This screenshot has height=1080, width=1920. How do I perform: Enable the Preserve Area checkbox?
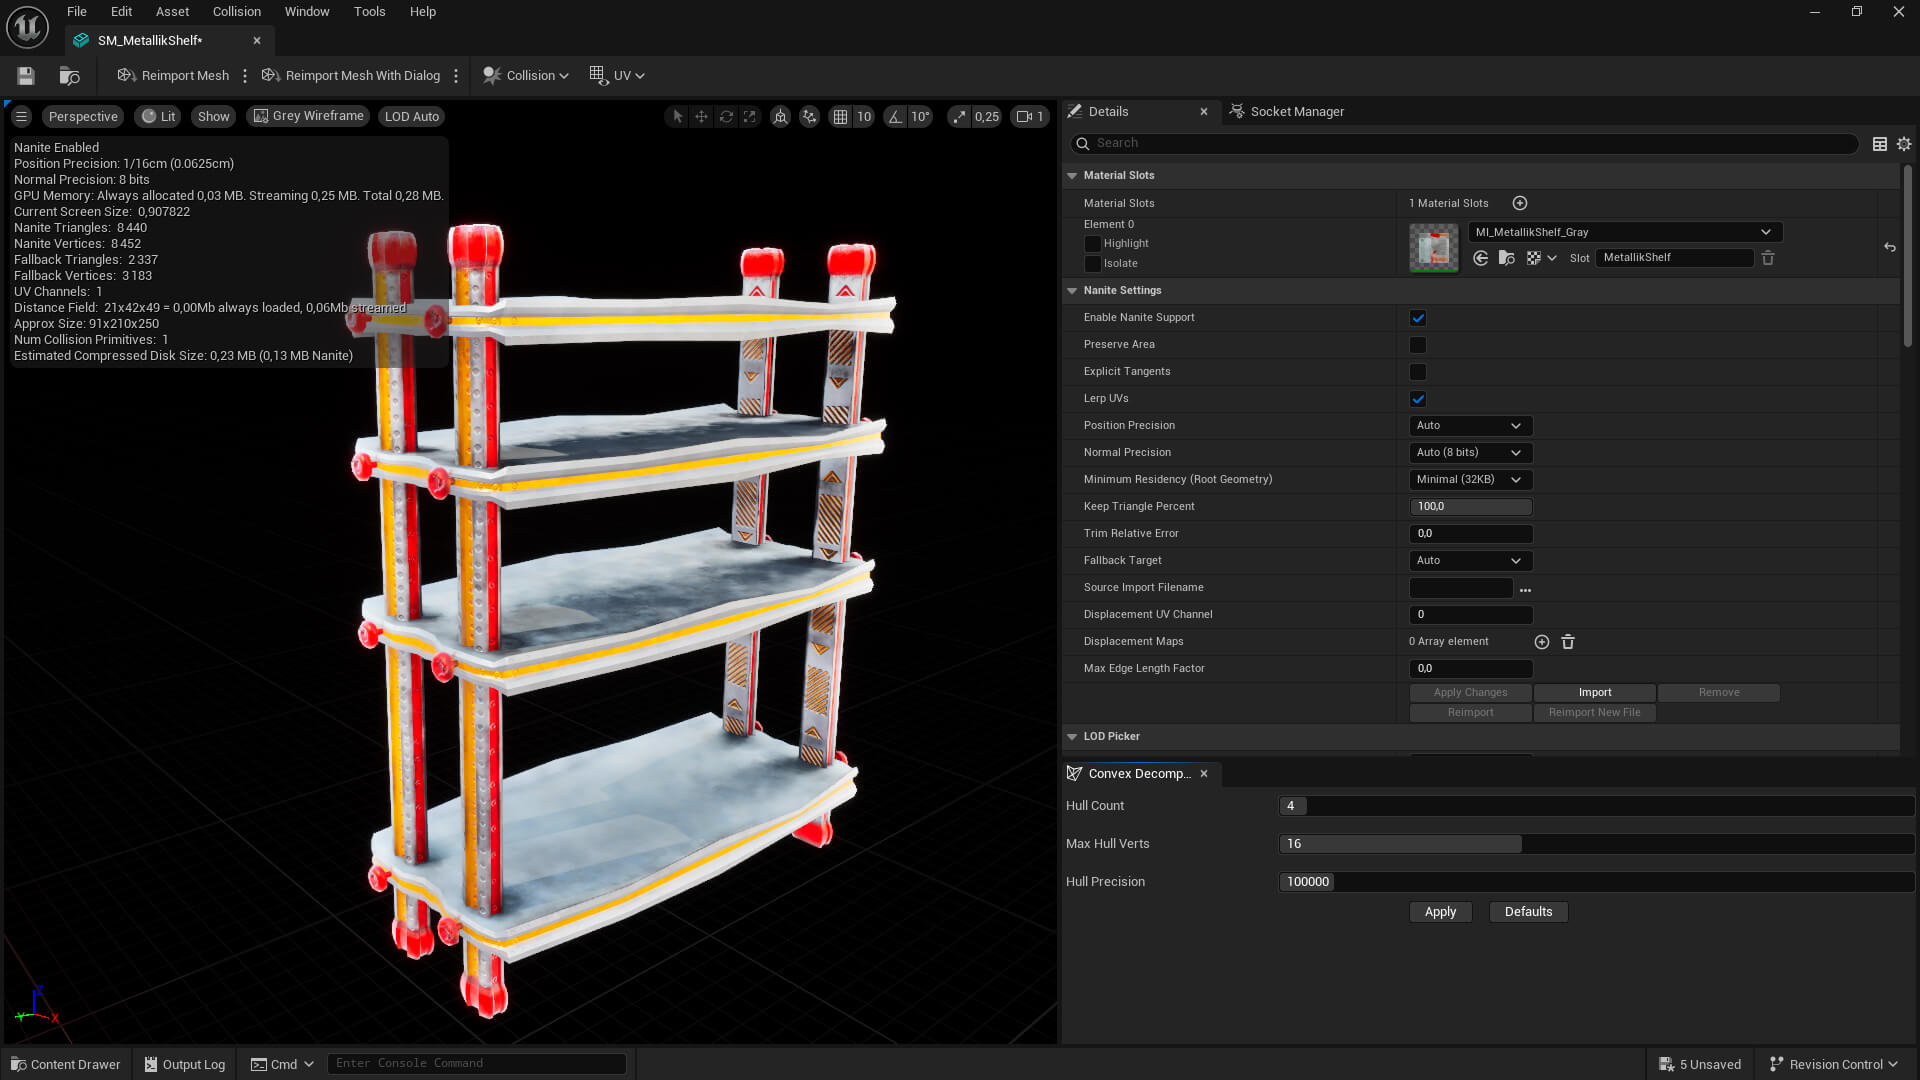click(x=1417, y=345)
